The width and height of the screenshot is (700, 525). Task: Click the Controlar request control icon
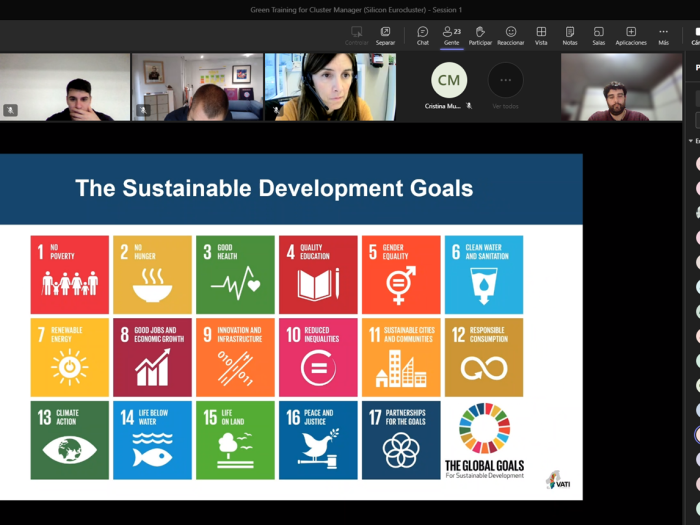coord(356,35)
